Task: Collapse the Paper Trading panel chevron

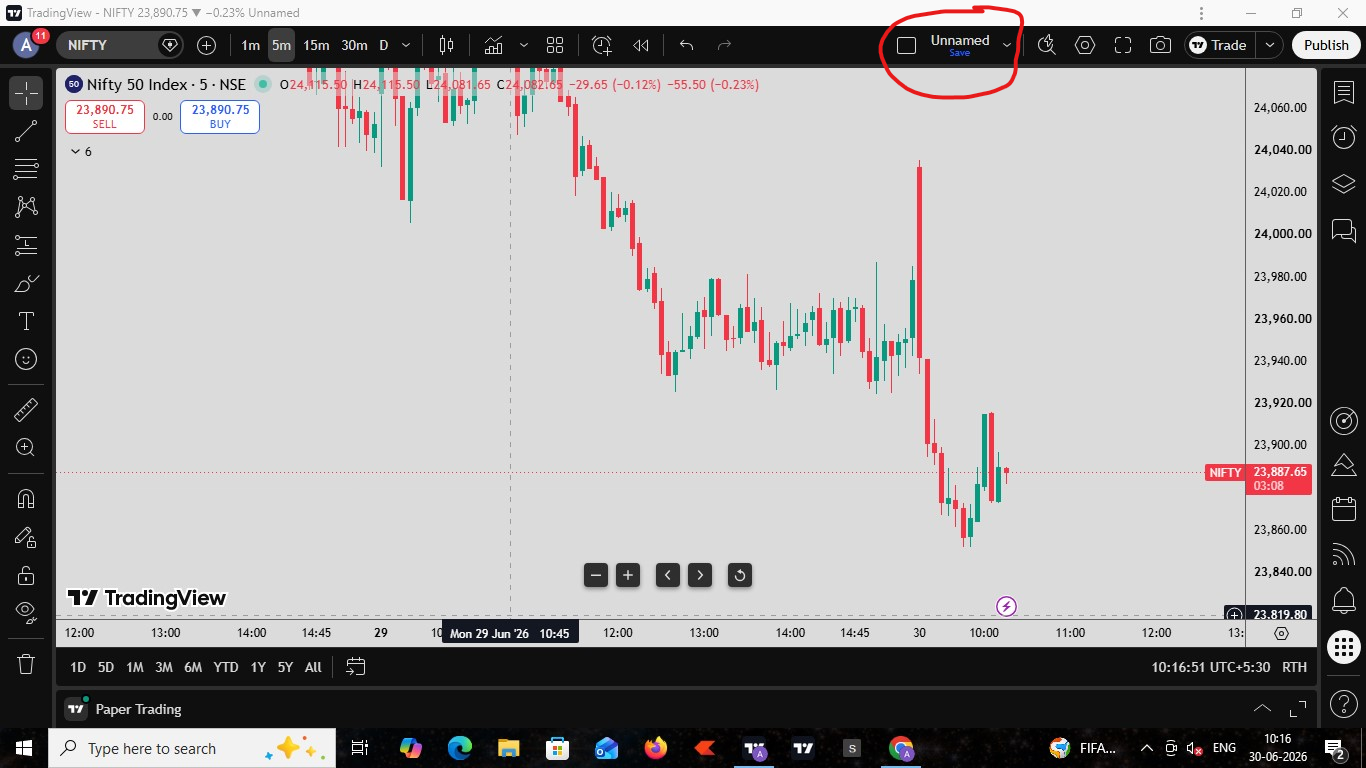Action: click(1262, 709)
